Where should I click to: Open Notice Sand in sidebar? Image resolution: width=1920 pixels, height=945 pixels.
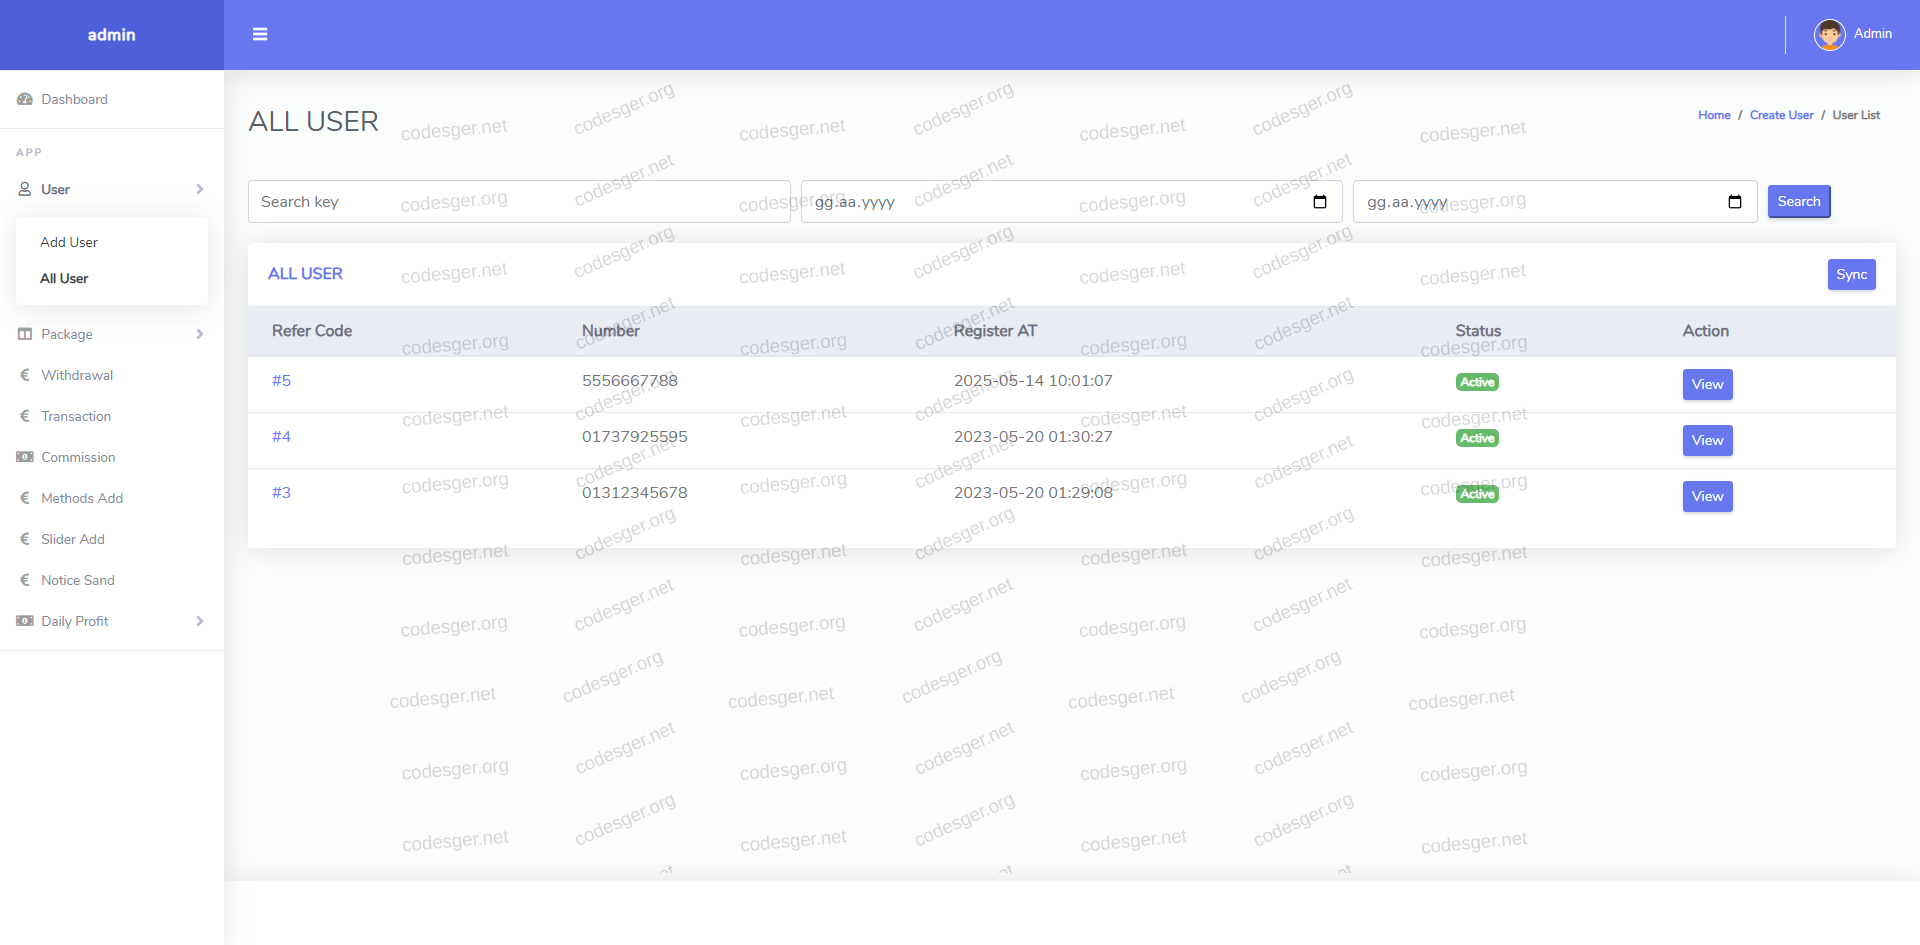[x=77, y=580]
